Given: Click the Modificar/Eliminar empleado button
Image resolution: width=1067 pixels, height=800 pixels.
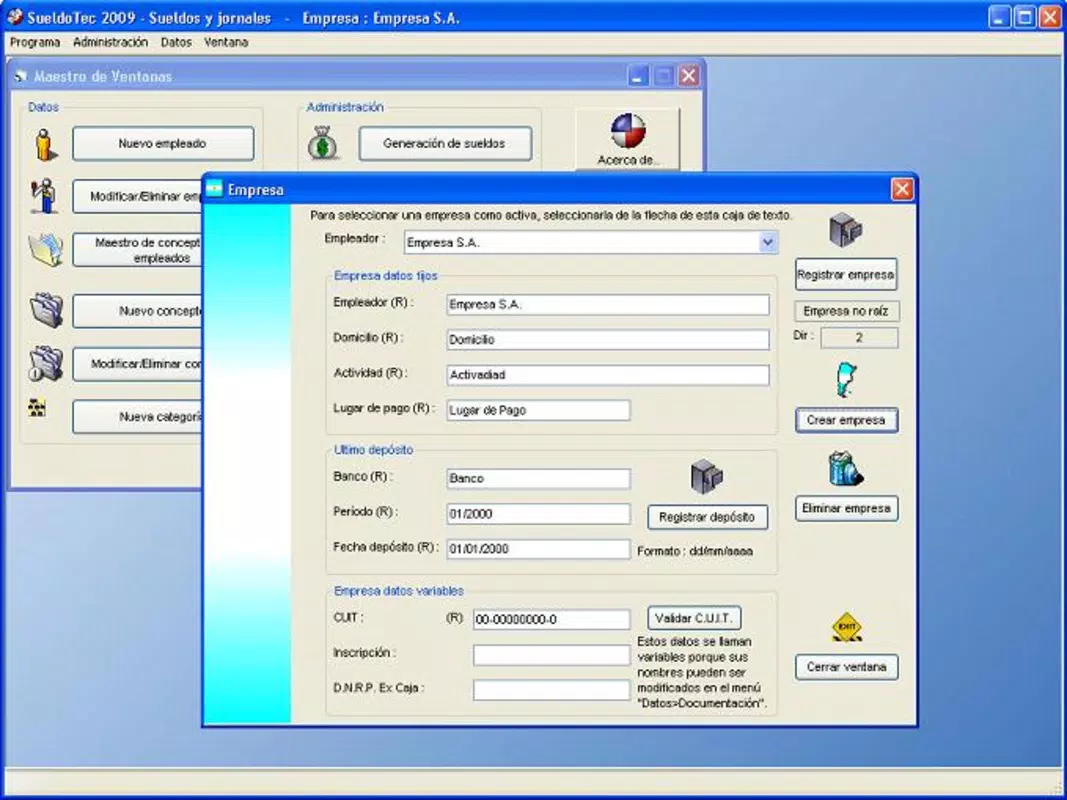Looking at the screenshot, I should pyautogui.click(x=138, y=197).
